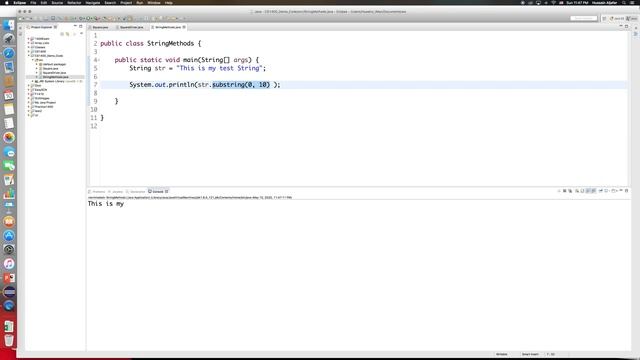Maximize the Console panel
640x360 pixels.
click(x=627, y=191)
